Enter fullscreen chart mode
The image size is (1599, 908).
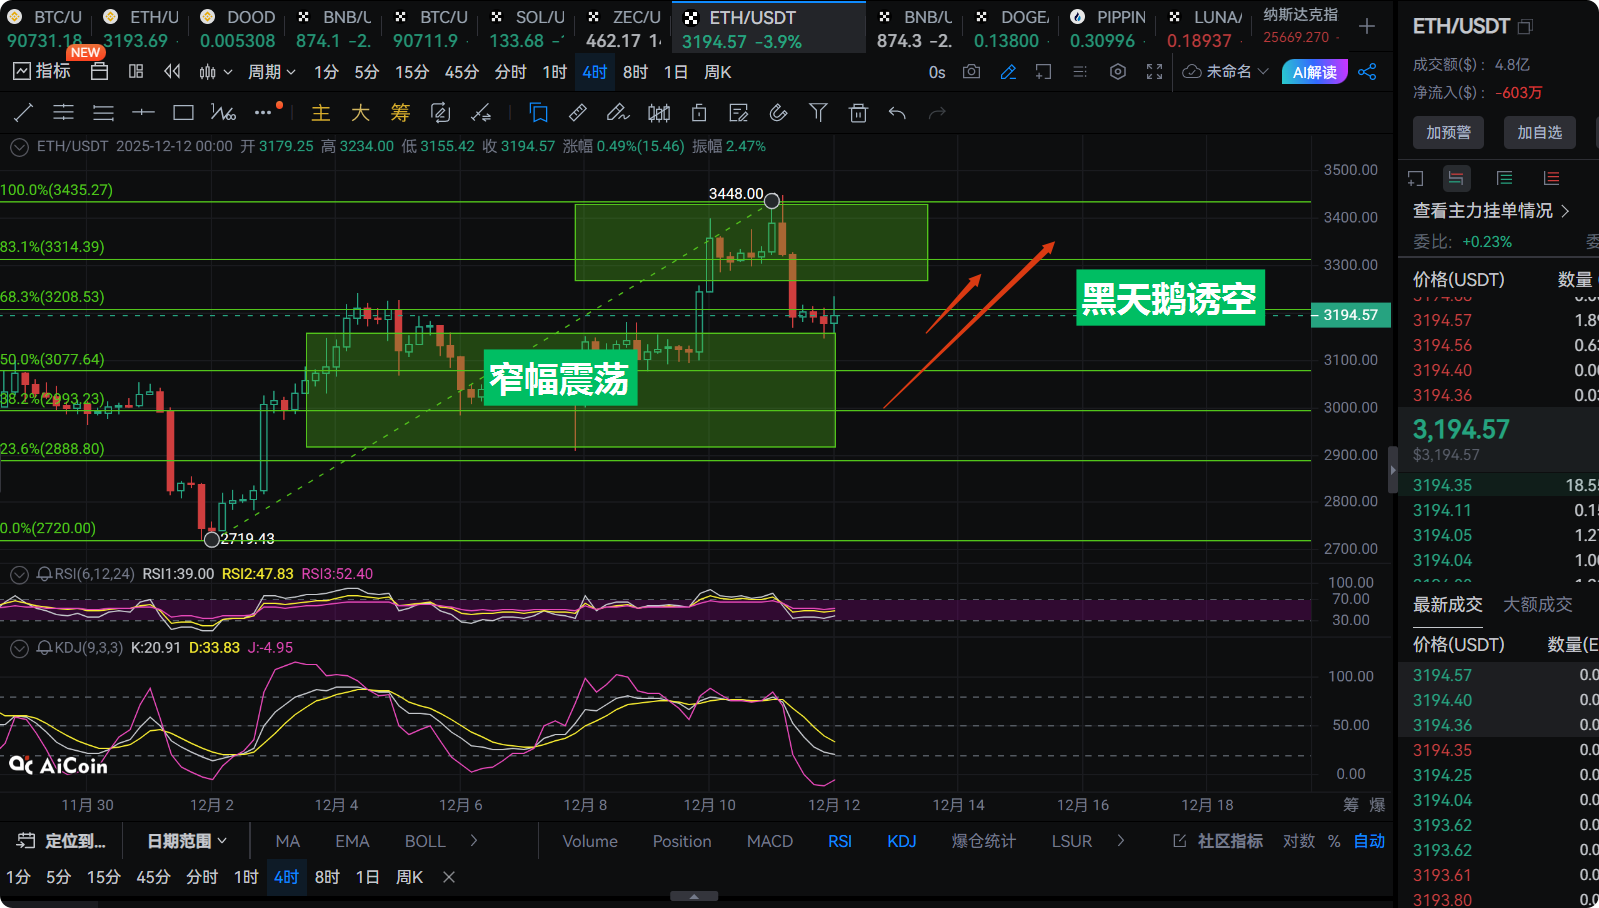pyautogui.click(x=1154, y=72)
